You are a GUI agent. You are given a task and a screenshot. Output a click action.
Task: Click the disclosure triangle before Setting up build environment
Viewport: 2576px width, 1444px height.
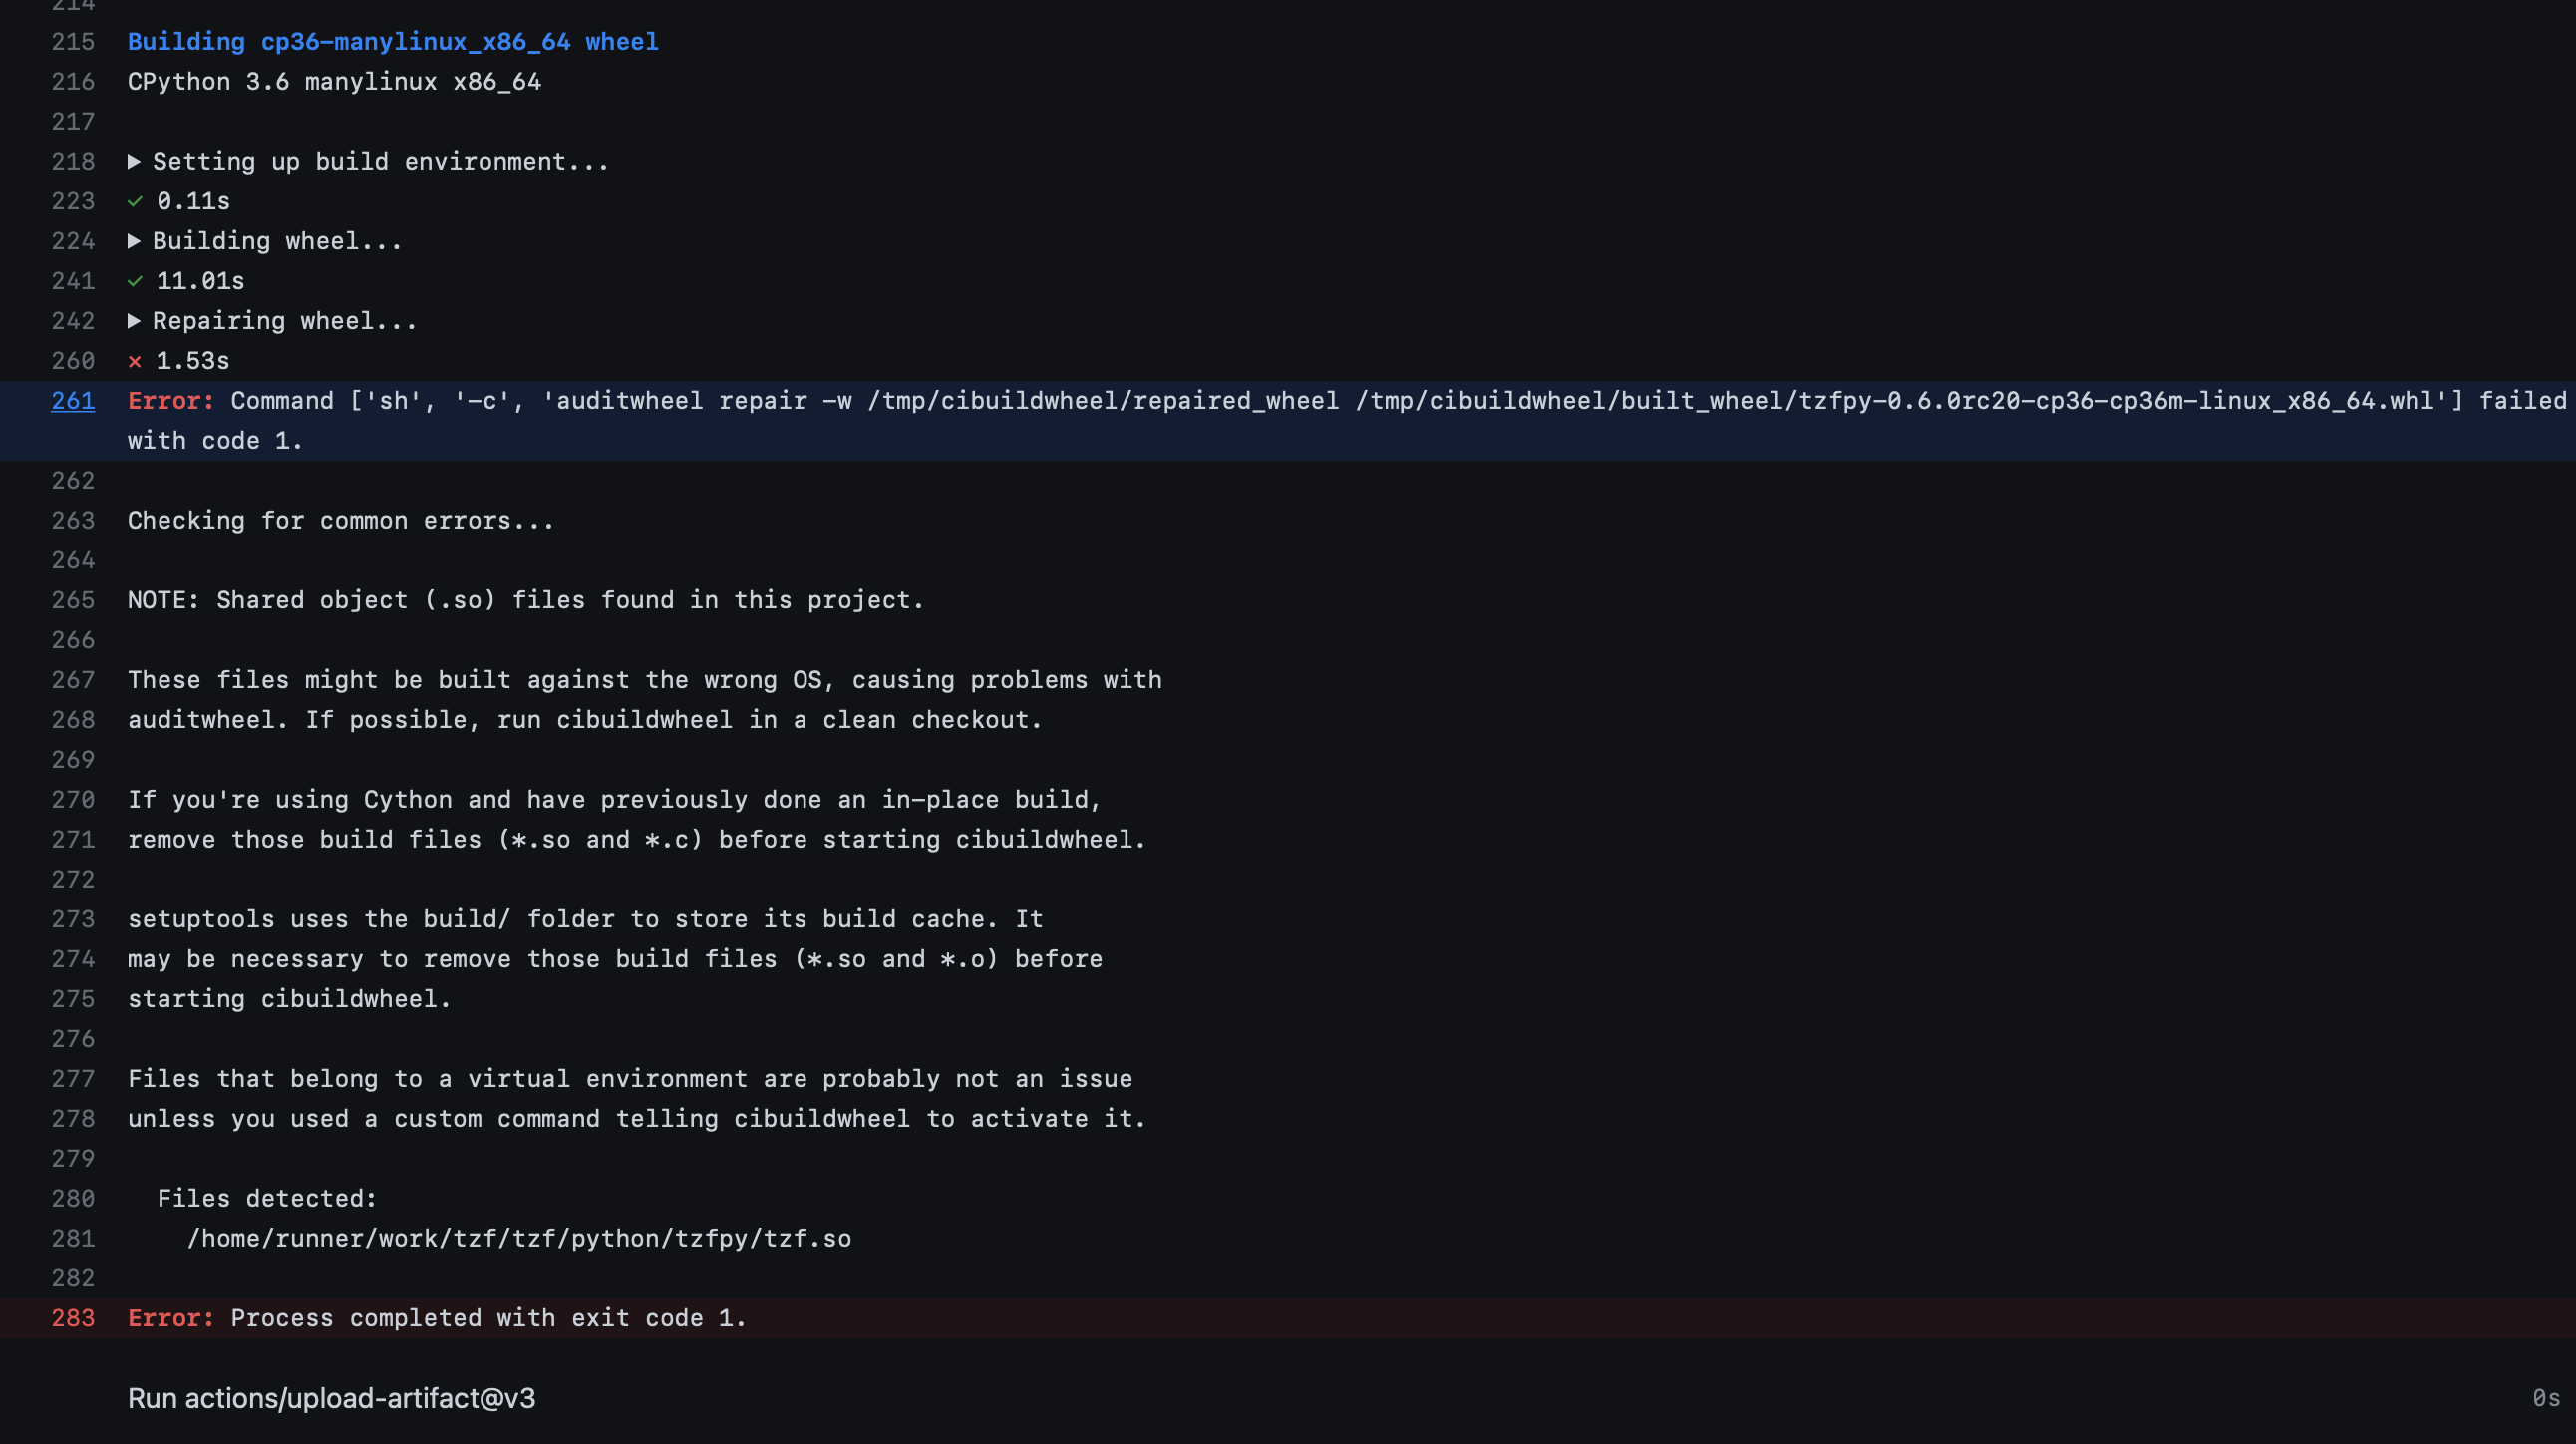click(x=135, y=161)
